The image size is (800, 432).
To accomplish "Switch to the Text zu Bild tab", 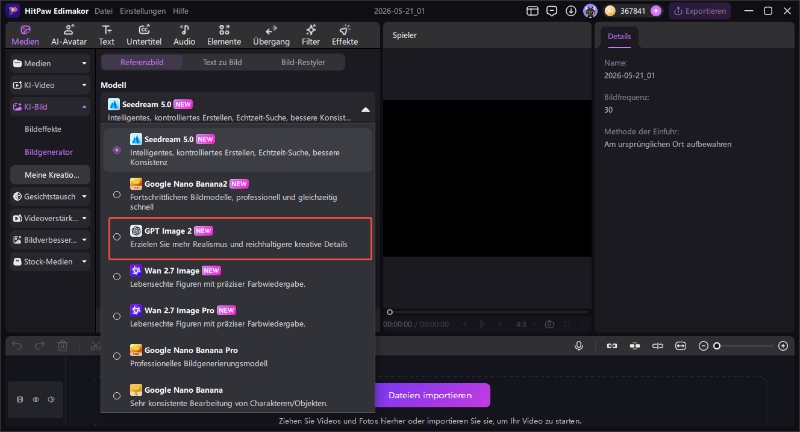I will [222, 62].
